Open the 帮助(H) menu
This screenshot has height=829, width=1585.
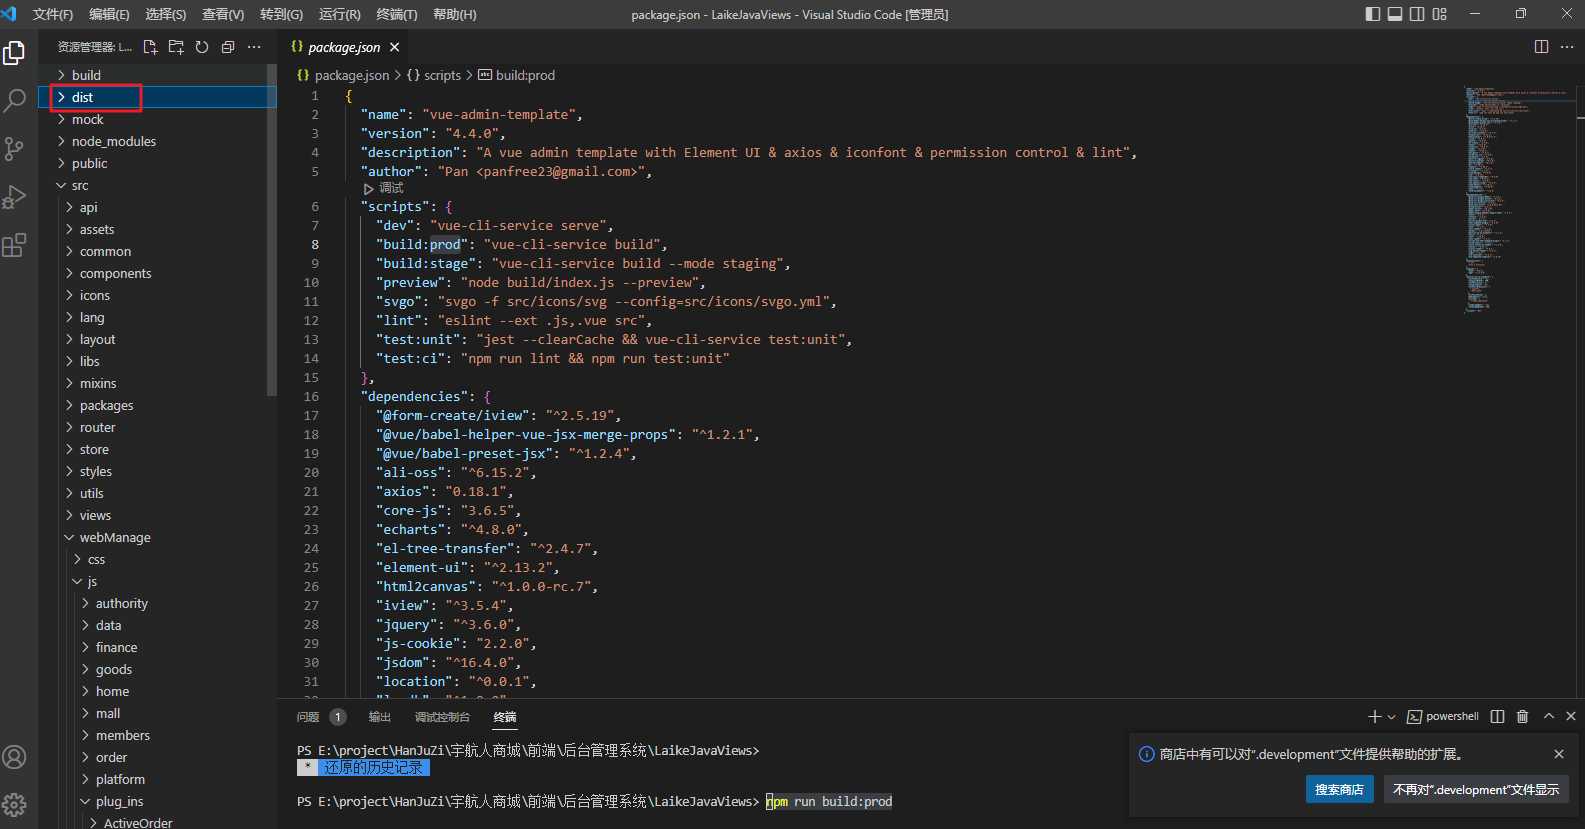tap(455, 14)
